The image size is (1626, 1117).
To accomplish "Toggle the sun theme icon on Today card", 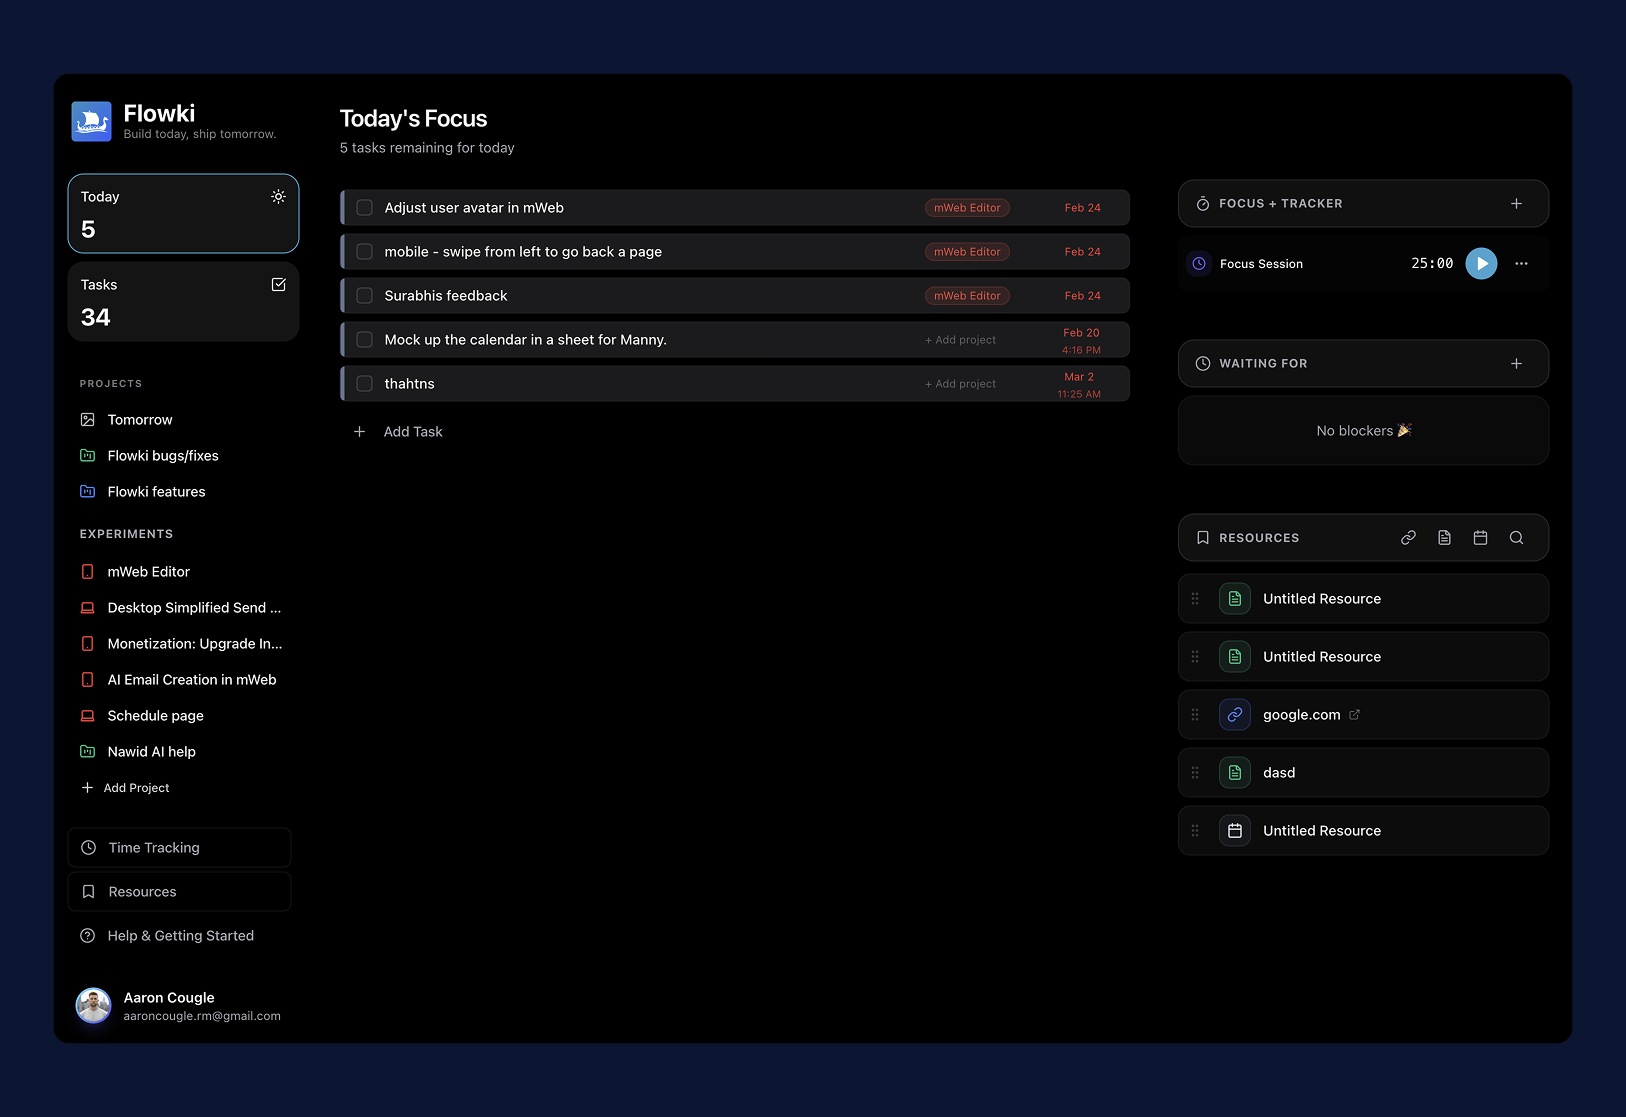I will (278, 197).
